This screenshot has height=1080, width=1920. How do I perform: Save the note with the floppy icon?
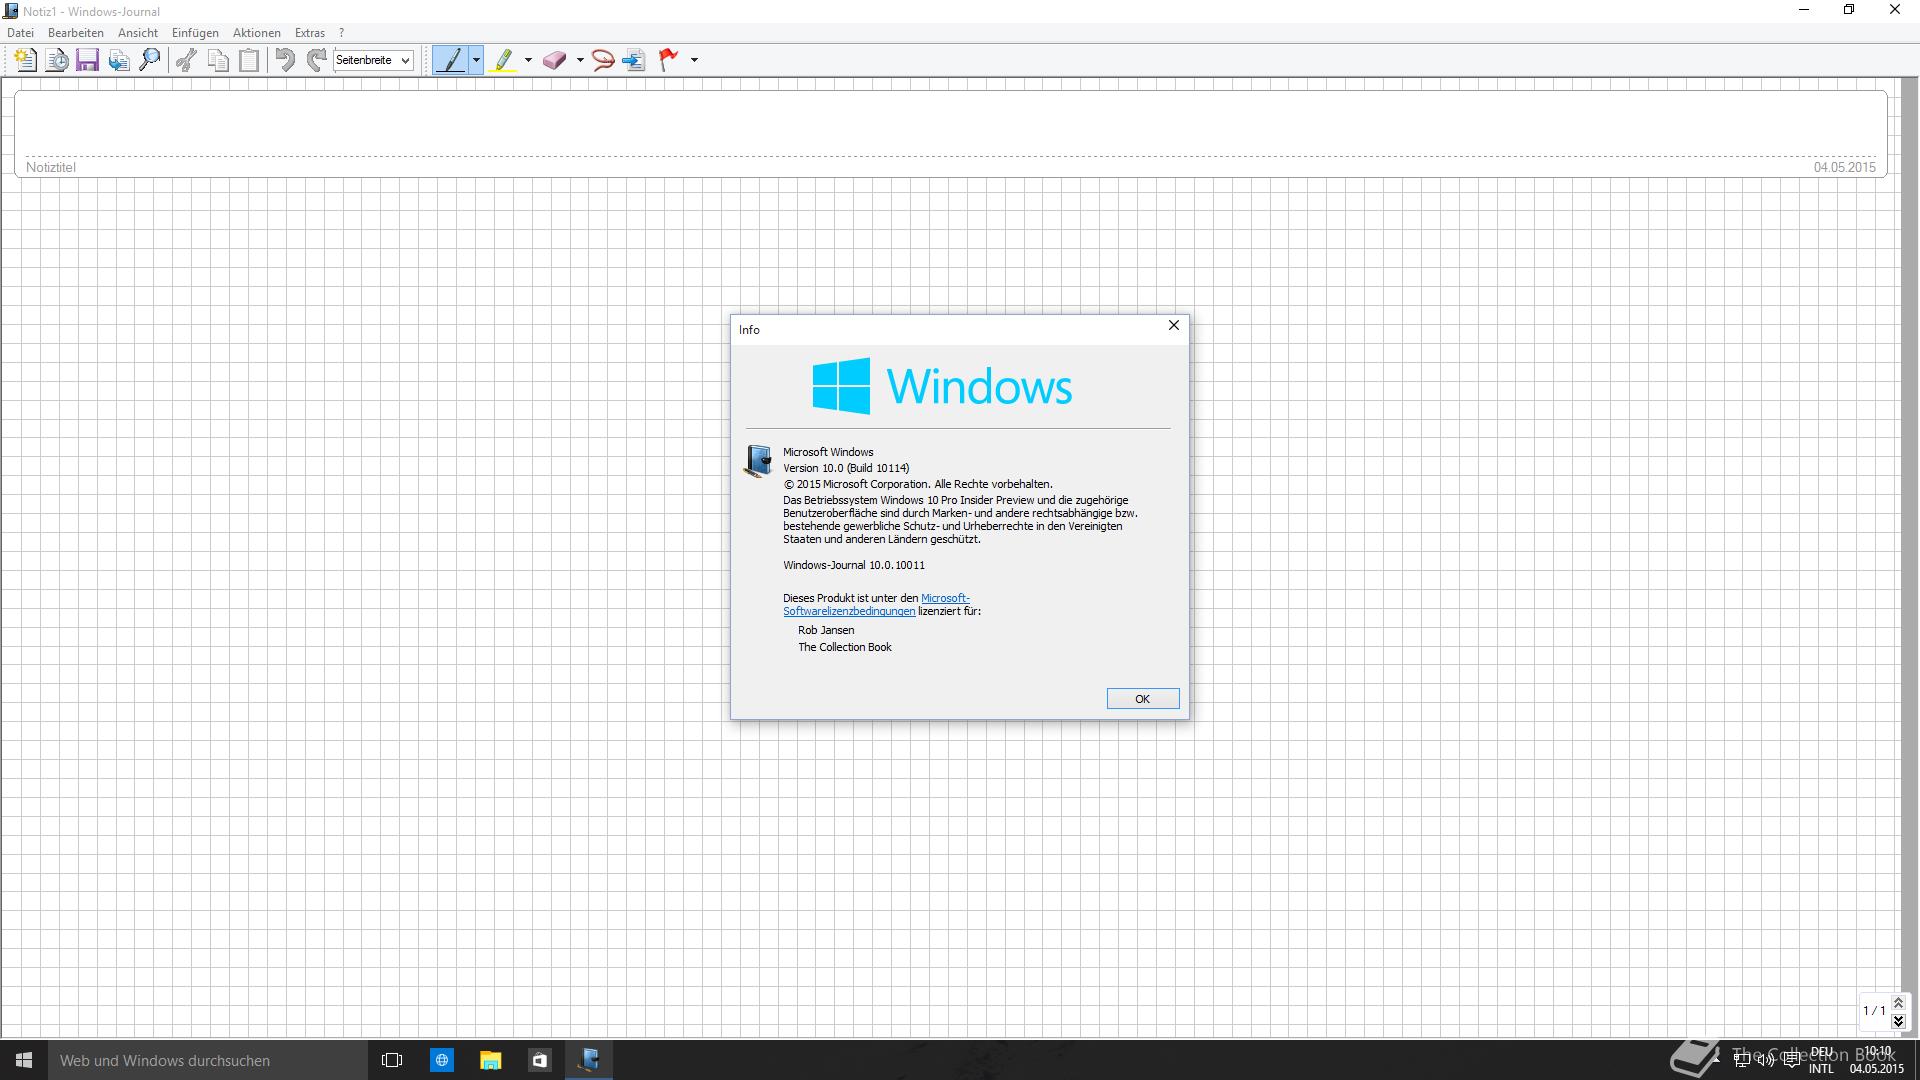(x=87, y=60)
